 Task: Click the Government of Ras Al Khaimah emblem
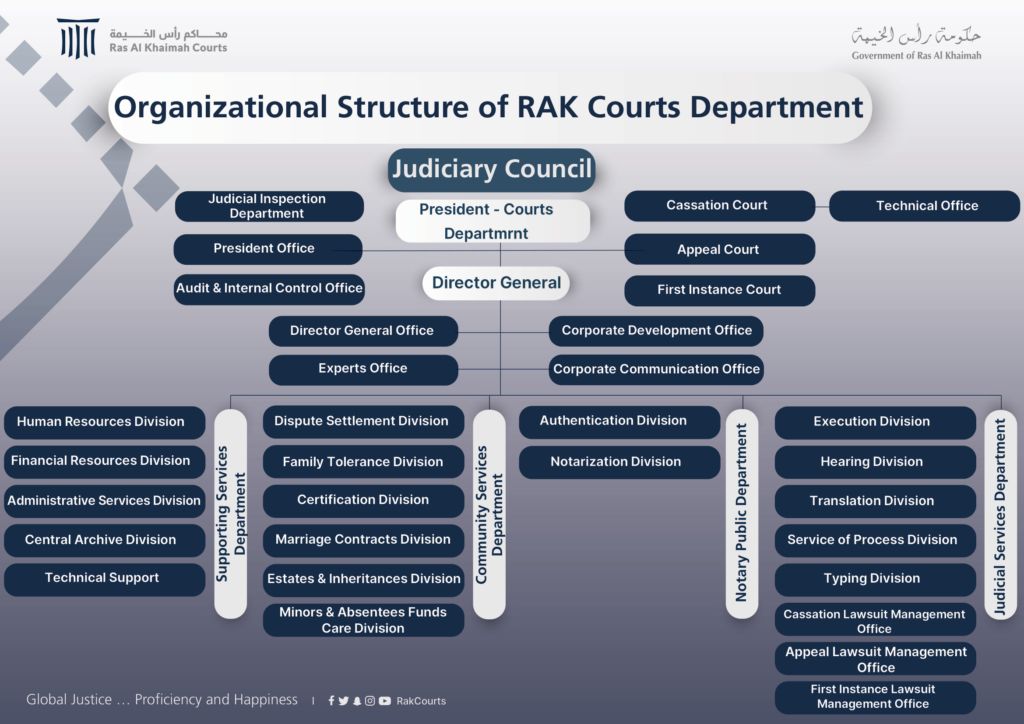[916, 42]
